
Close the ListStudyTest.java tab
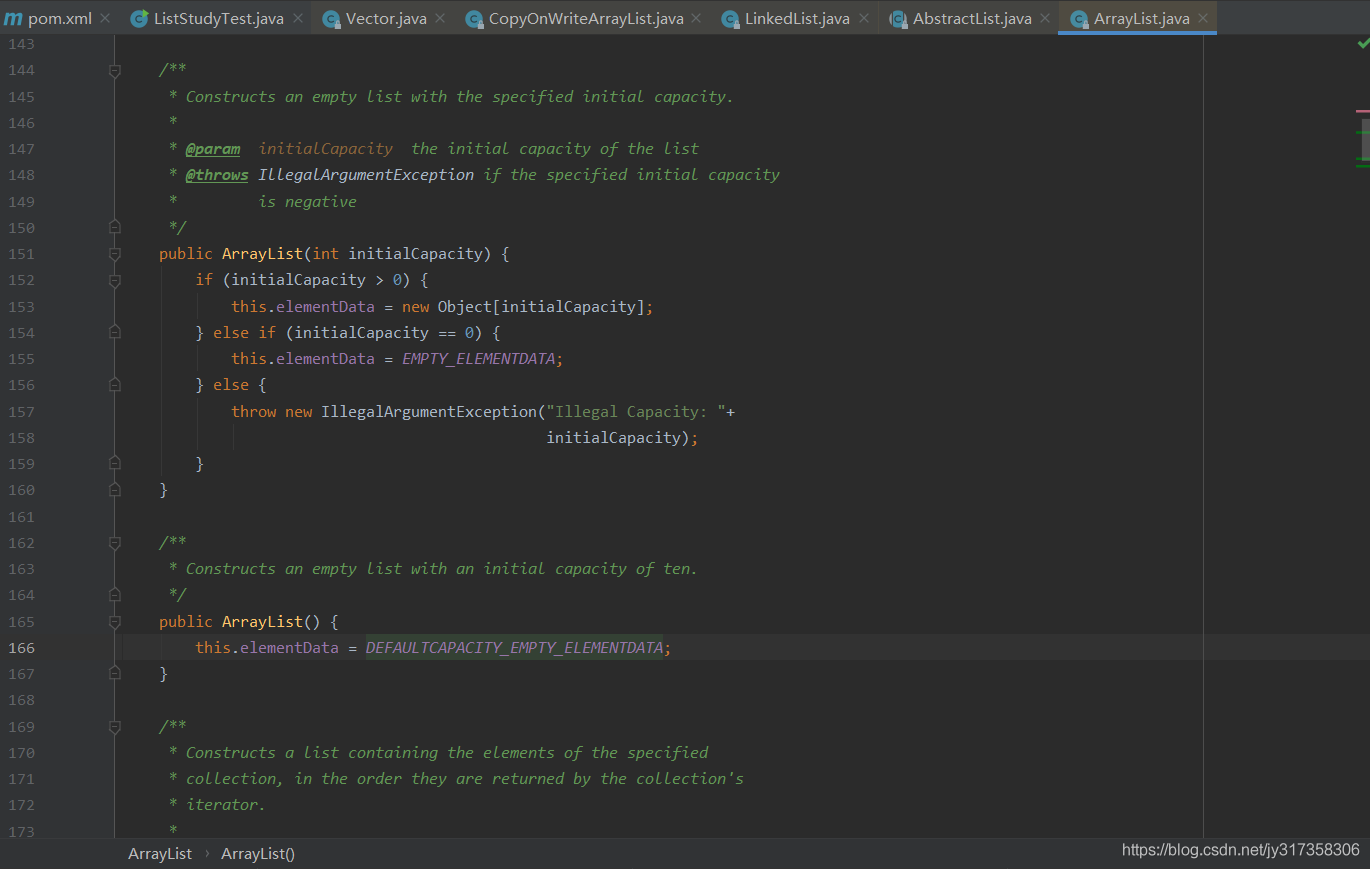[298, 18]
